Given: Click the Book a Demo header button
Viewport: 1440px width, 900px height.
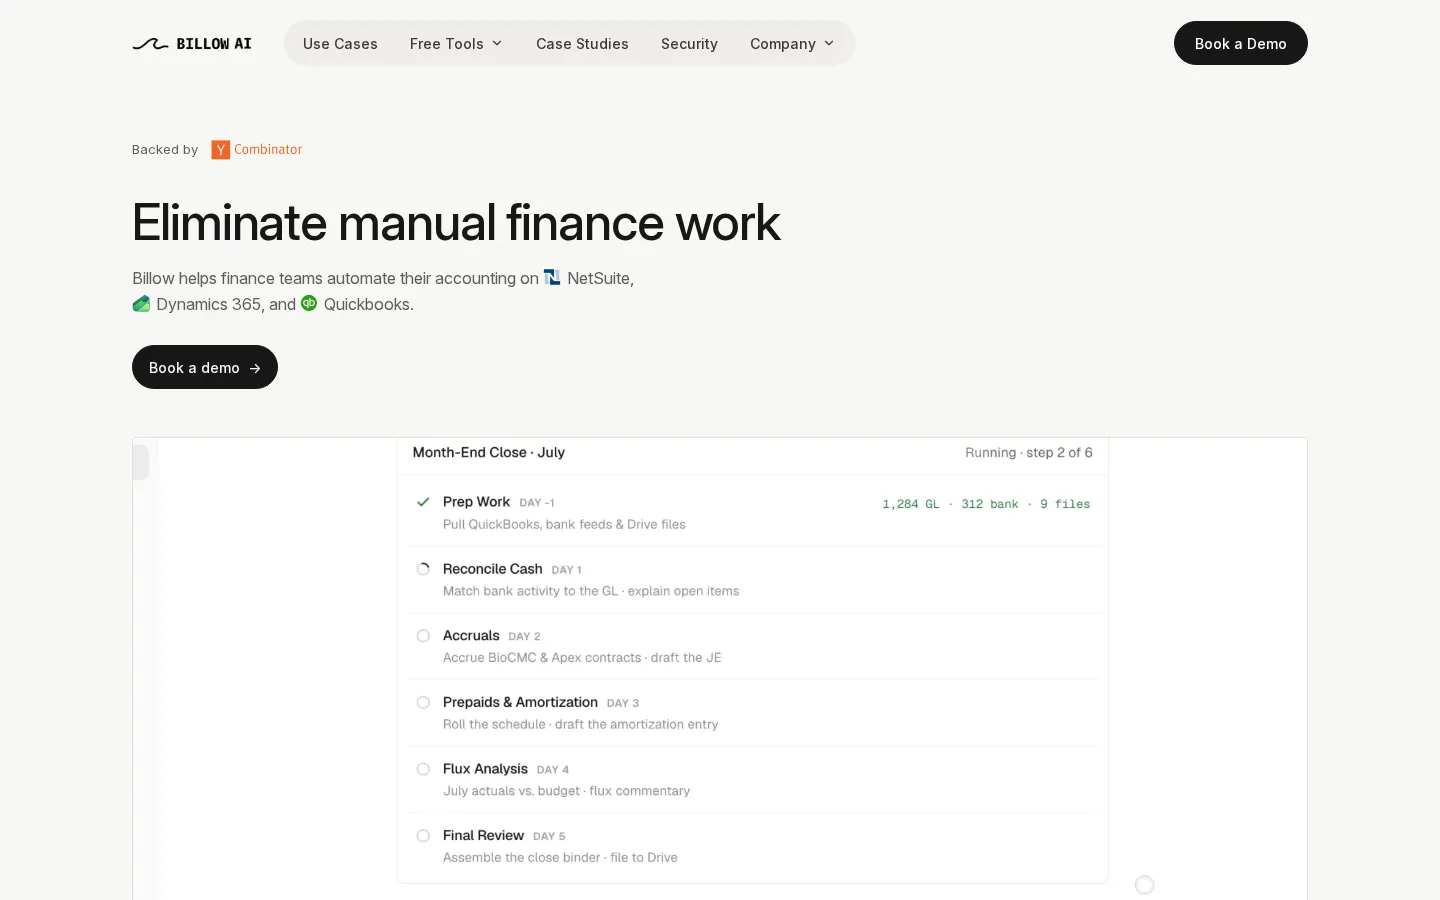Looking at the screenshot, I should tap(1240, 43).
